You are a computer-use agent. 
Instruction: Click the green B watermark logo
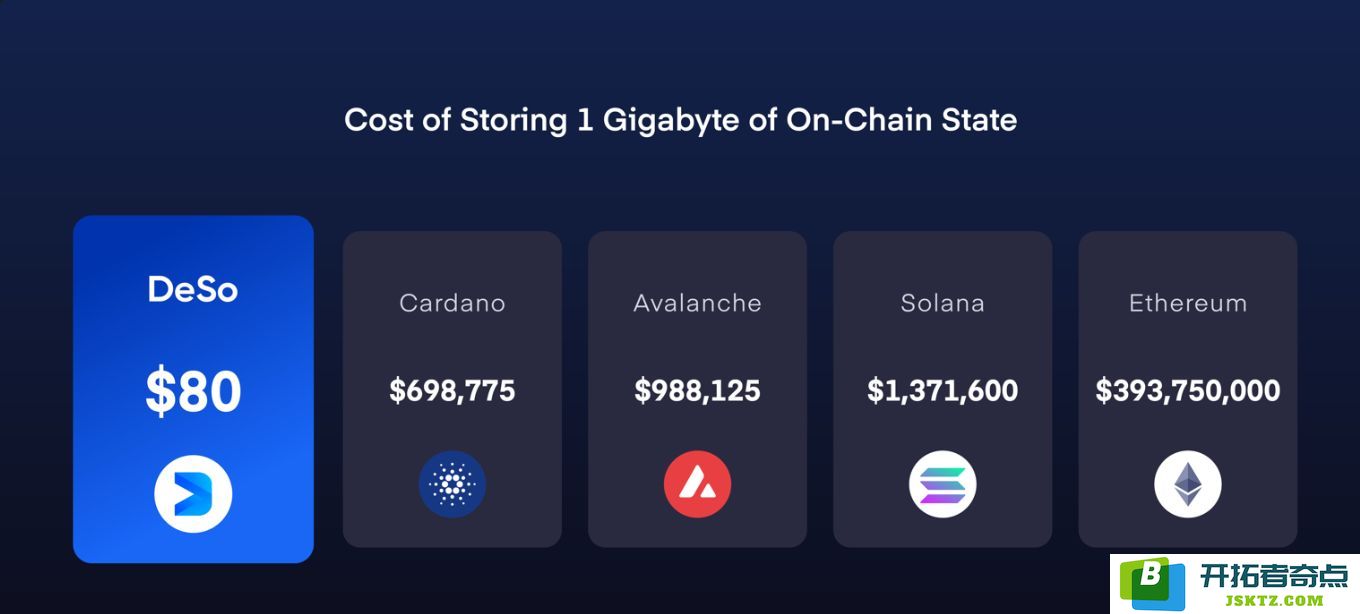coord(1151,582)
